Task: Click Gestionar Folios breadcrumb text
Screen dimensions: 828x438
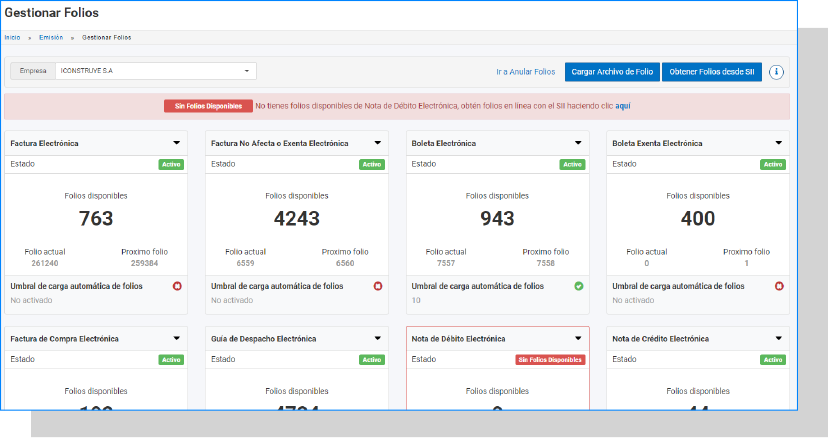Action: [107, 38]
